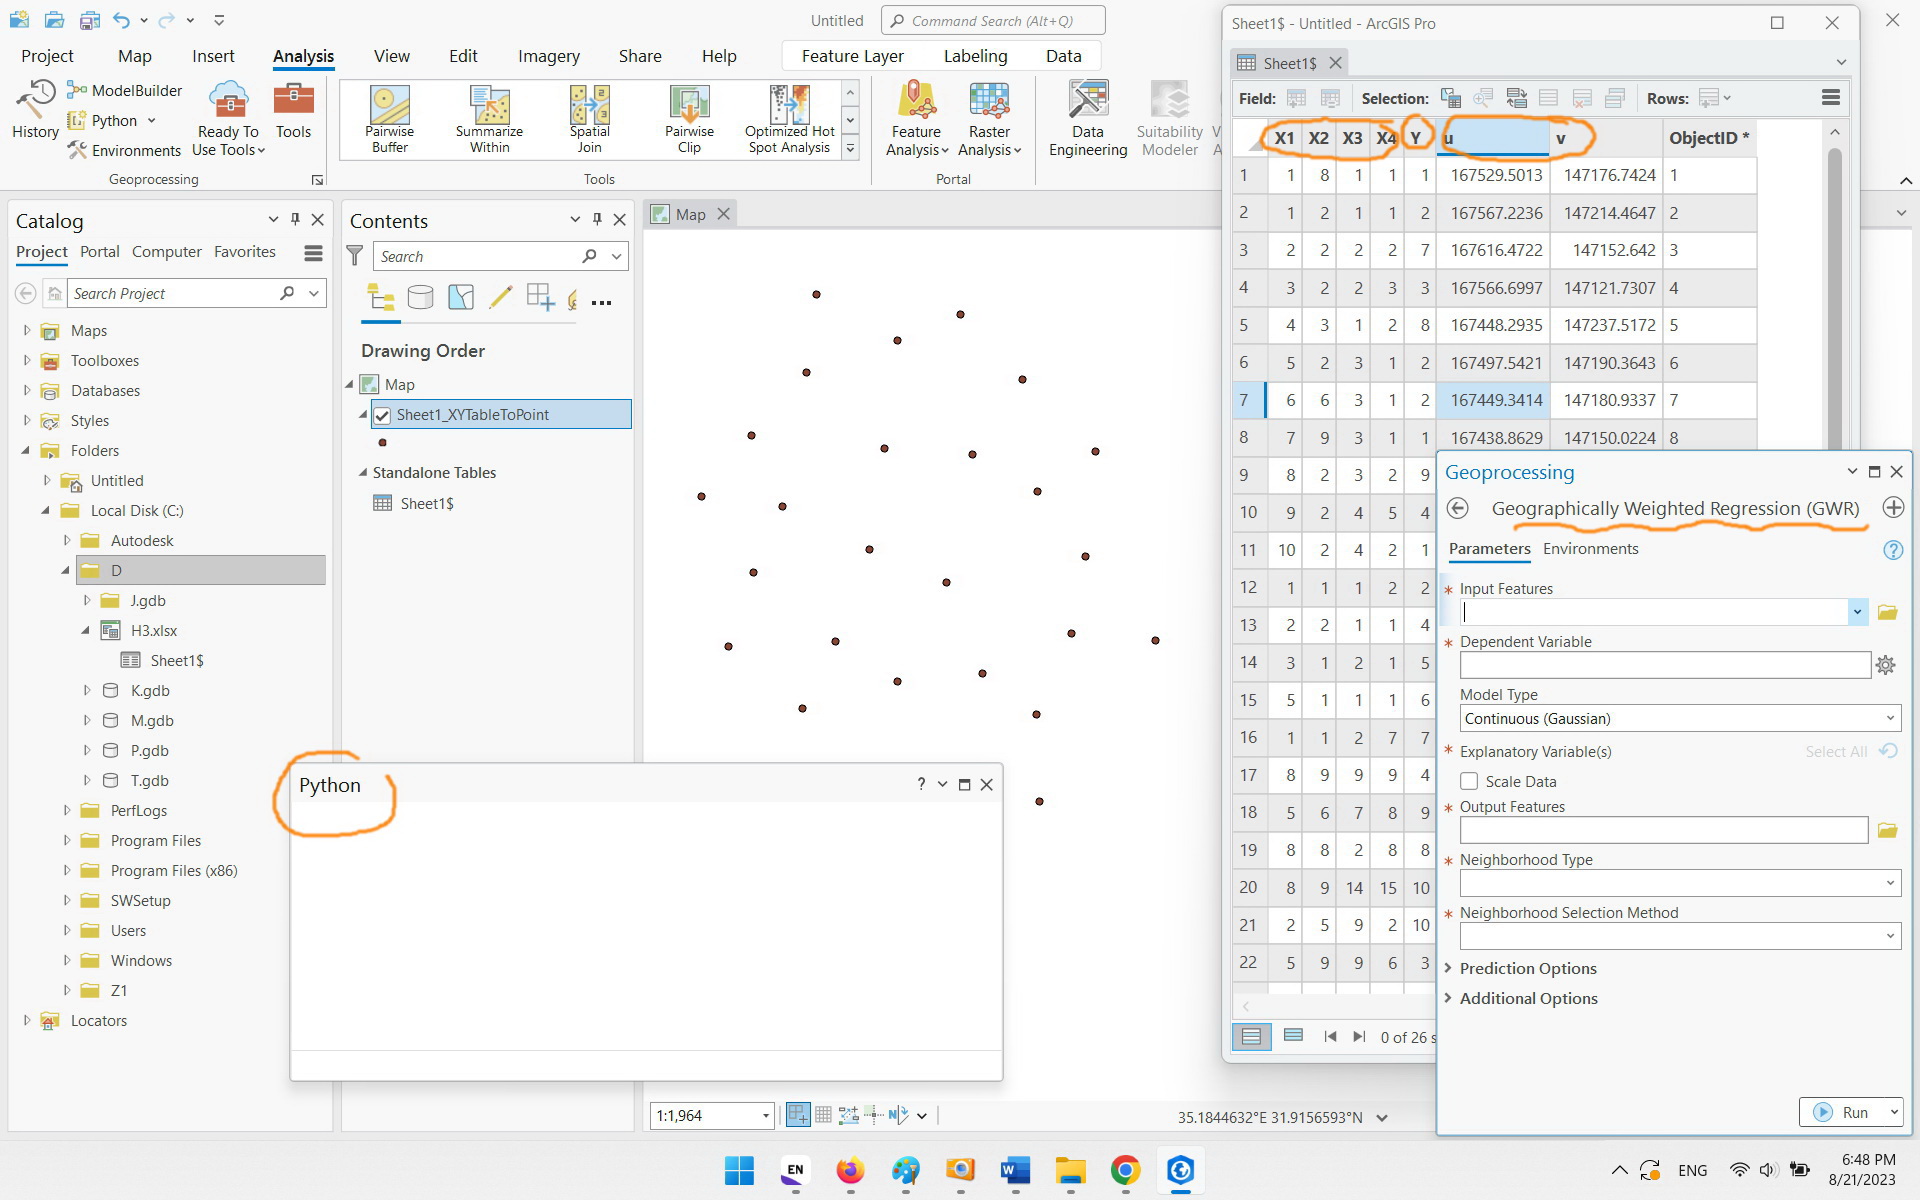
Task: Open the Neighborhood Type dropdown
Action: coord(1680,883)
